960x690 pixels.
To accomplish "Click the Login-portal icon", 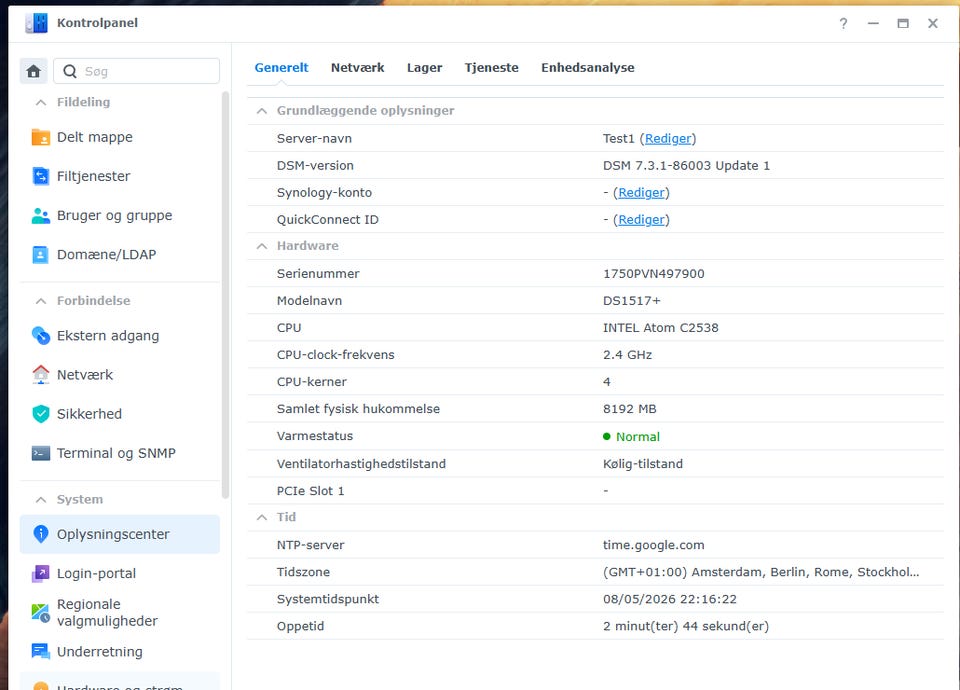I will click(40, 574).
